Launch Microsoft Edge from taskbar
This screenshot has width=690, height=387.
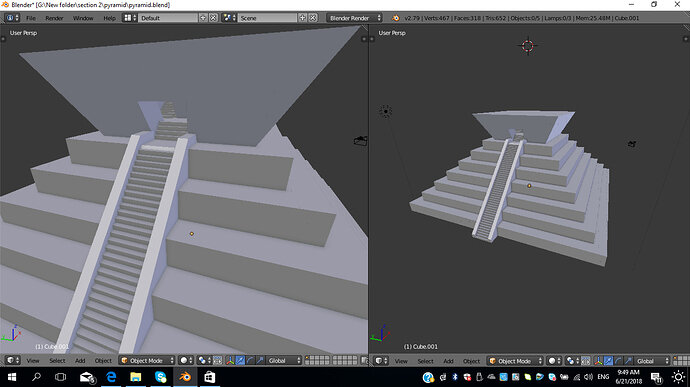(x=111, y=377)
